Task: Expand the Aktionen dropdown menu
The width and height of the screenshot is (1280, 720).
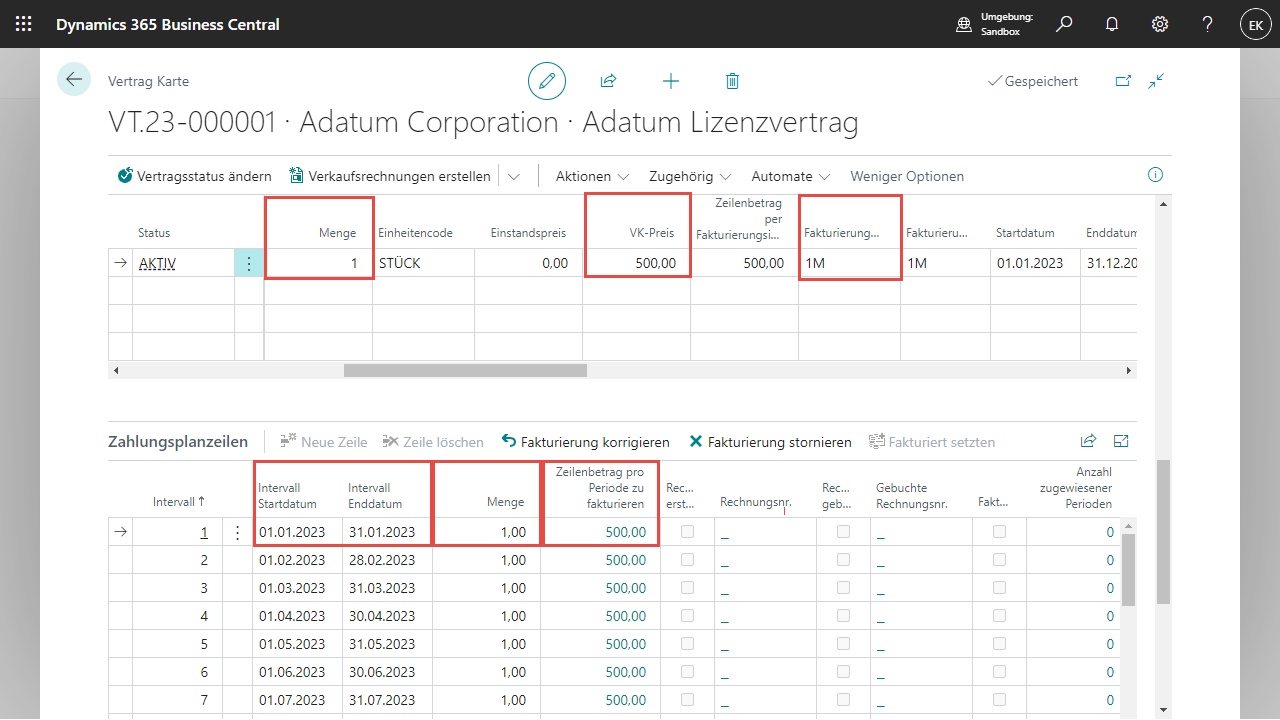Action: point(593,176)
